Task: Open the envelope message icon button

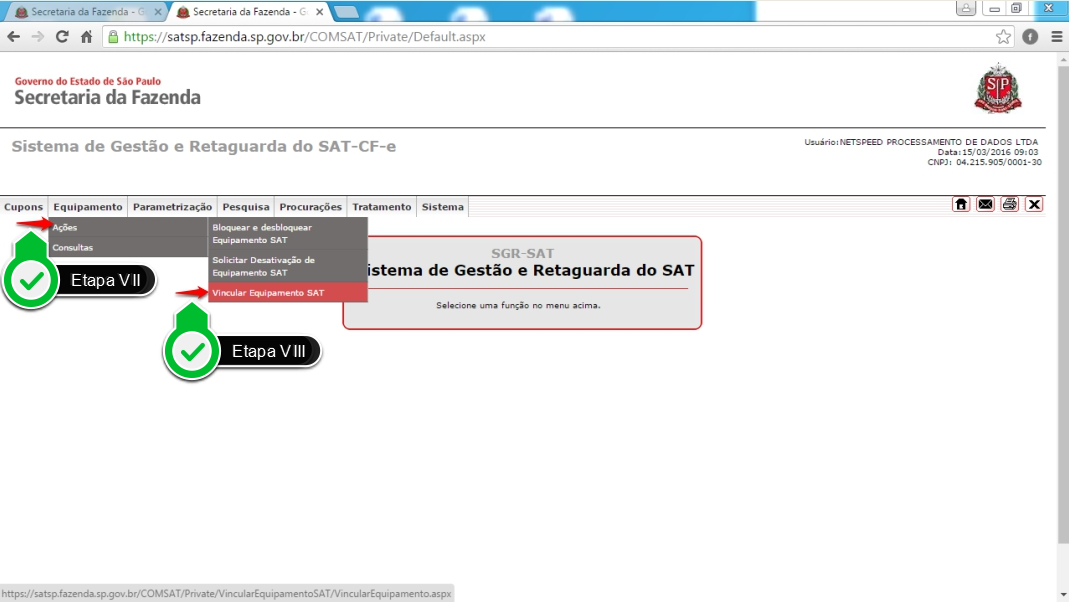Action: (985, 204)
